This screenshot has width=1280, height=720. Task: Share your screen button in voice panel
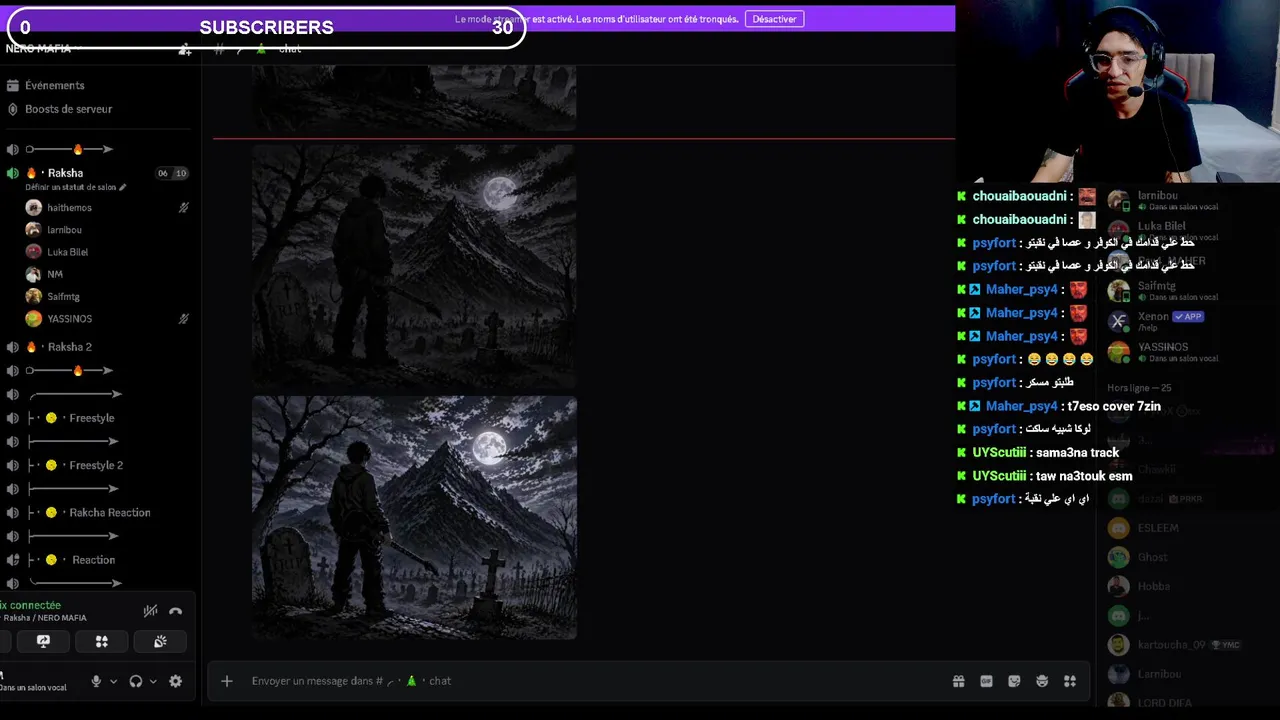click(43, 642)
